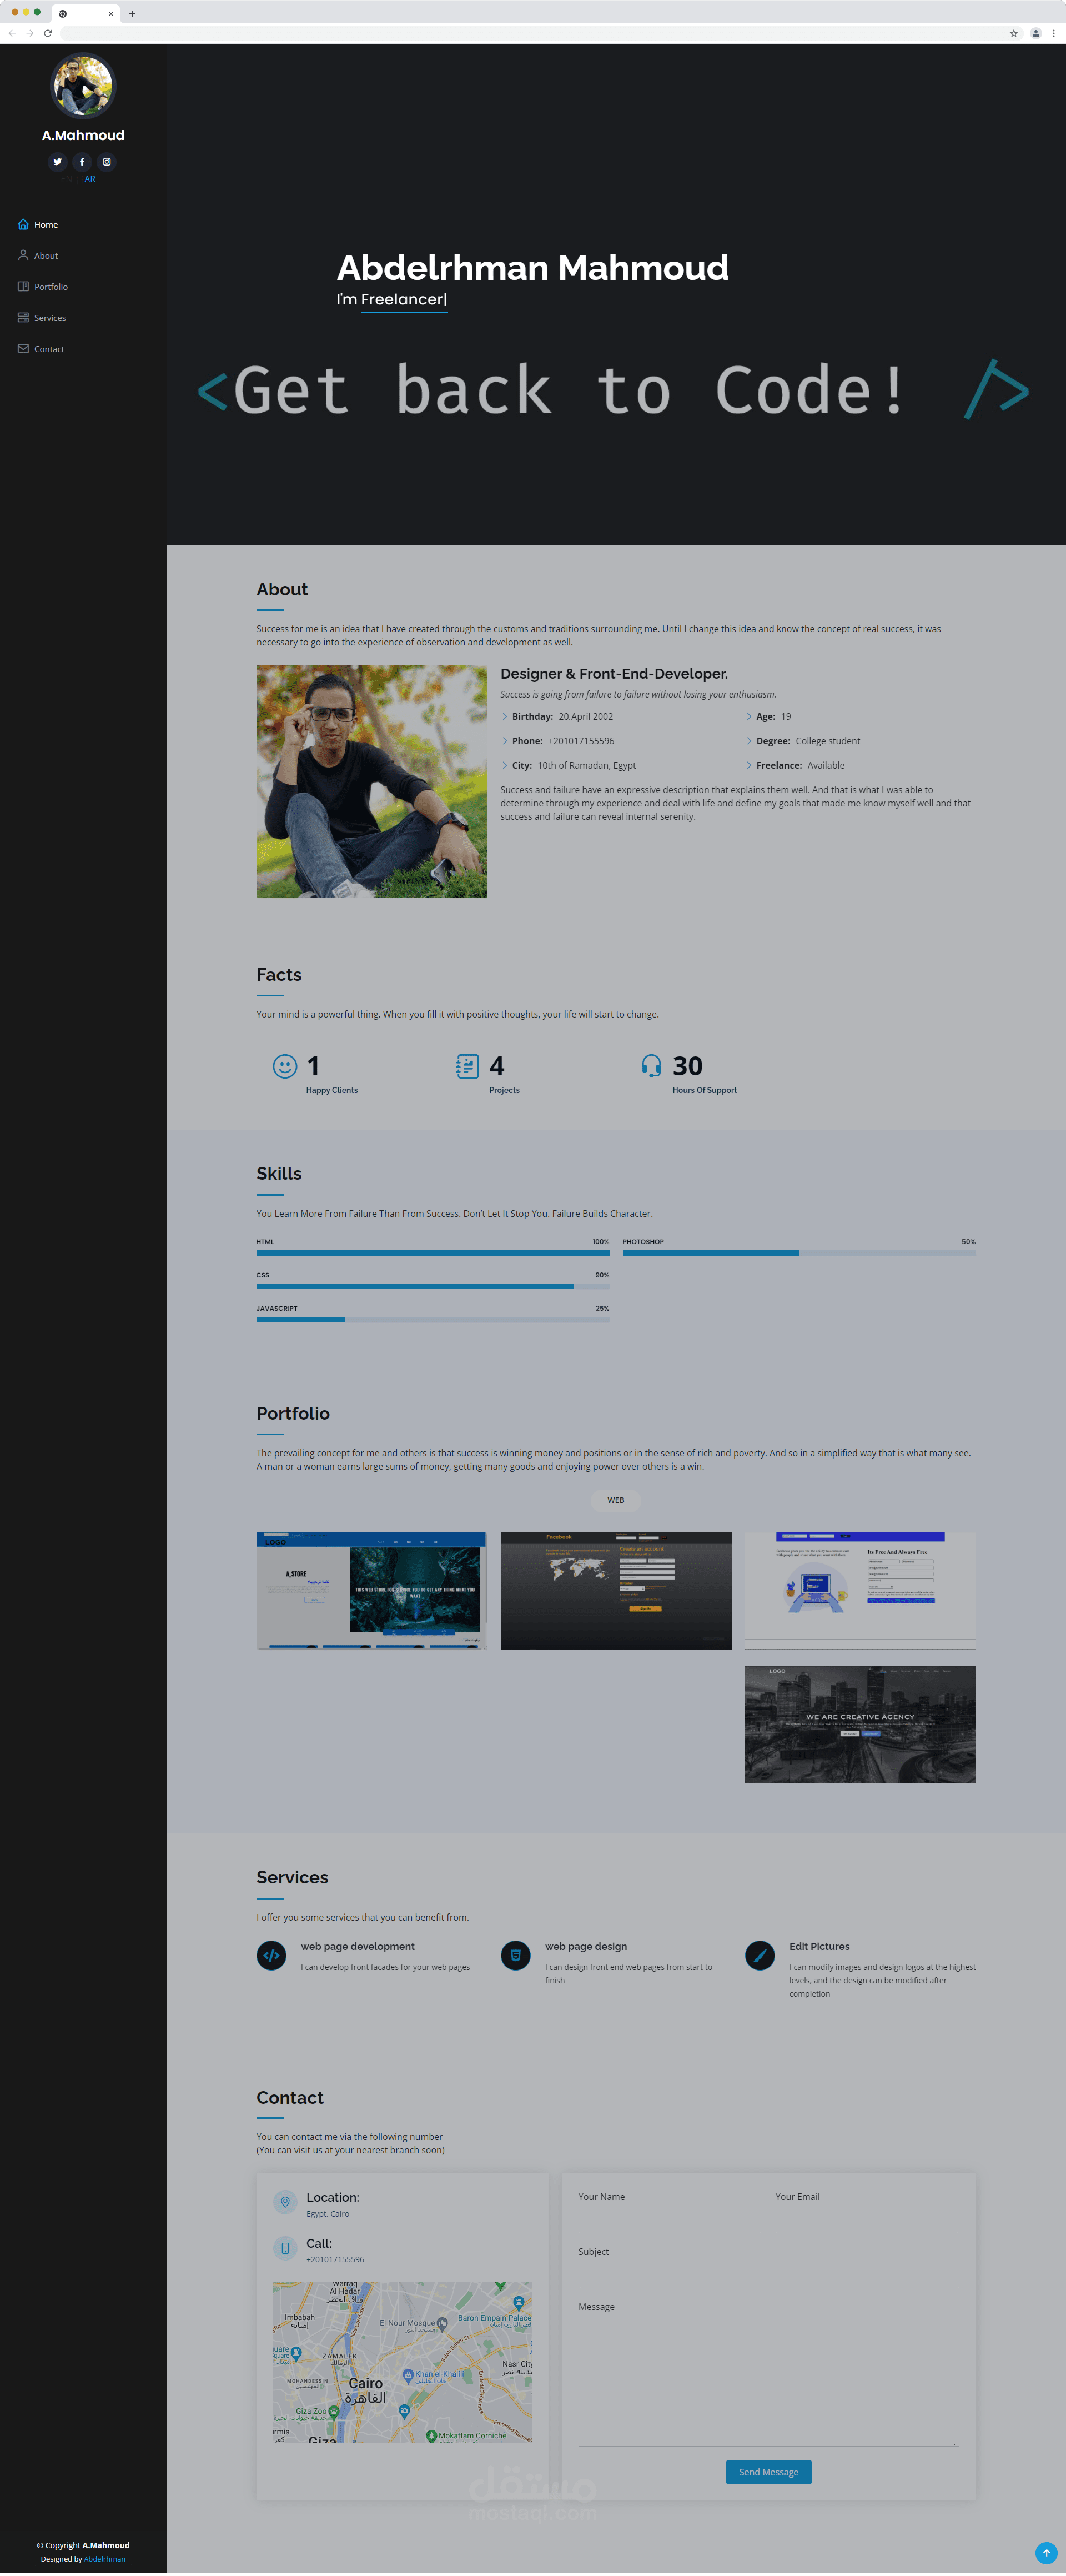Click the browser reload icon
Viewport: 1066px width, 2576px height.
point(47,33)
